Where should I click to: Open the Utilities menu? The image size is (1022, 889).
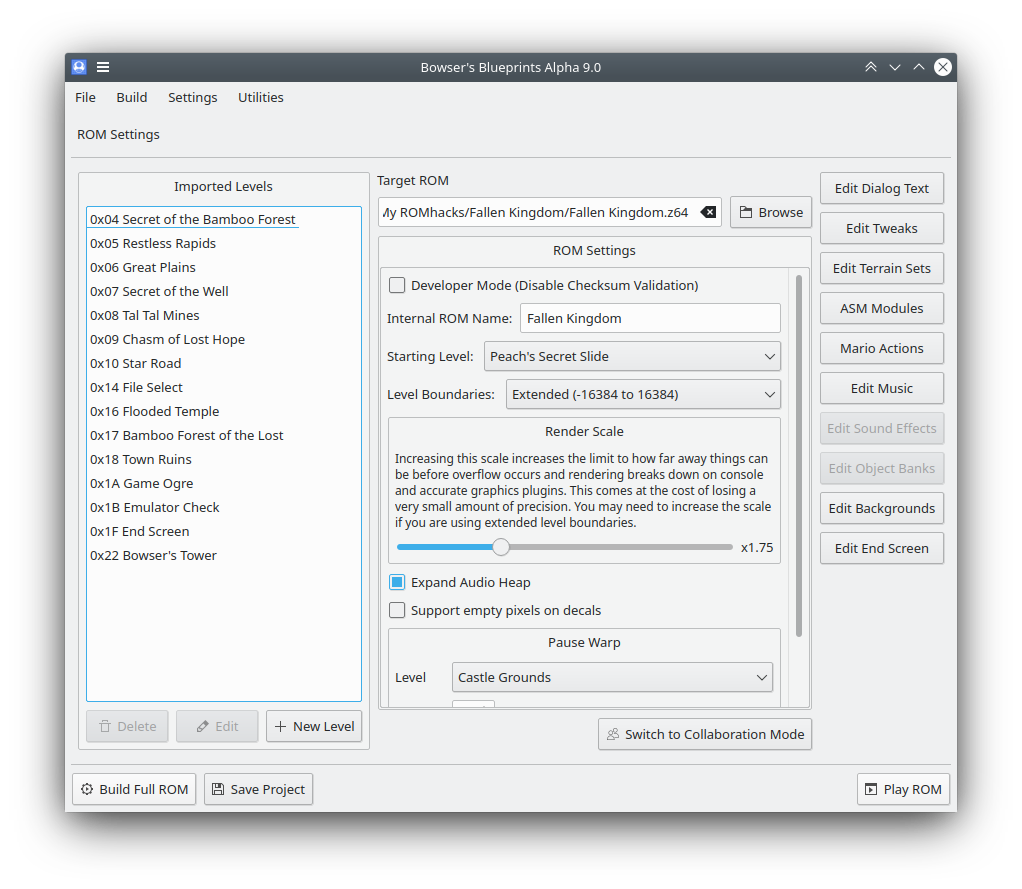click(x=261, y=98)
